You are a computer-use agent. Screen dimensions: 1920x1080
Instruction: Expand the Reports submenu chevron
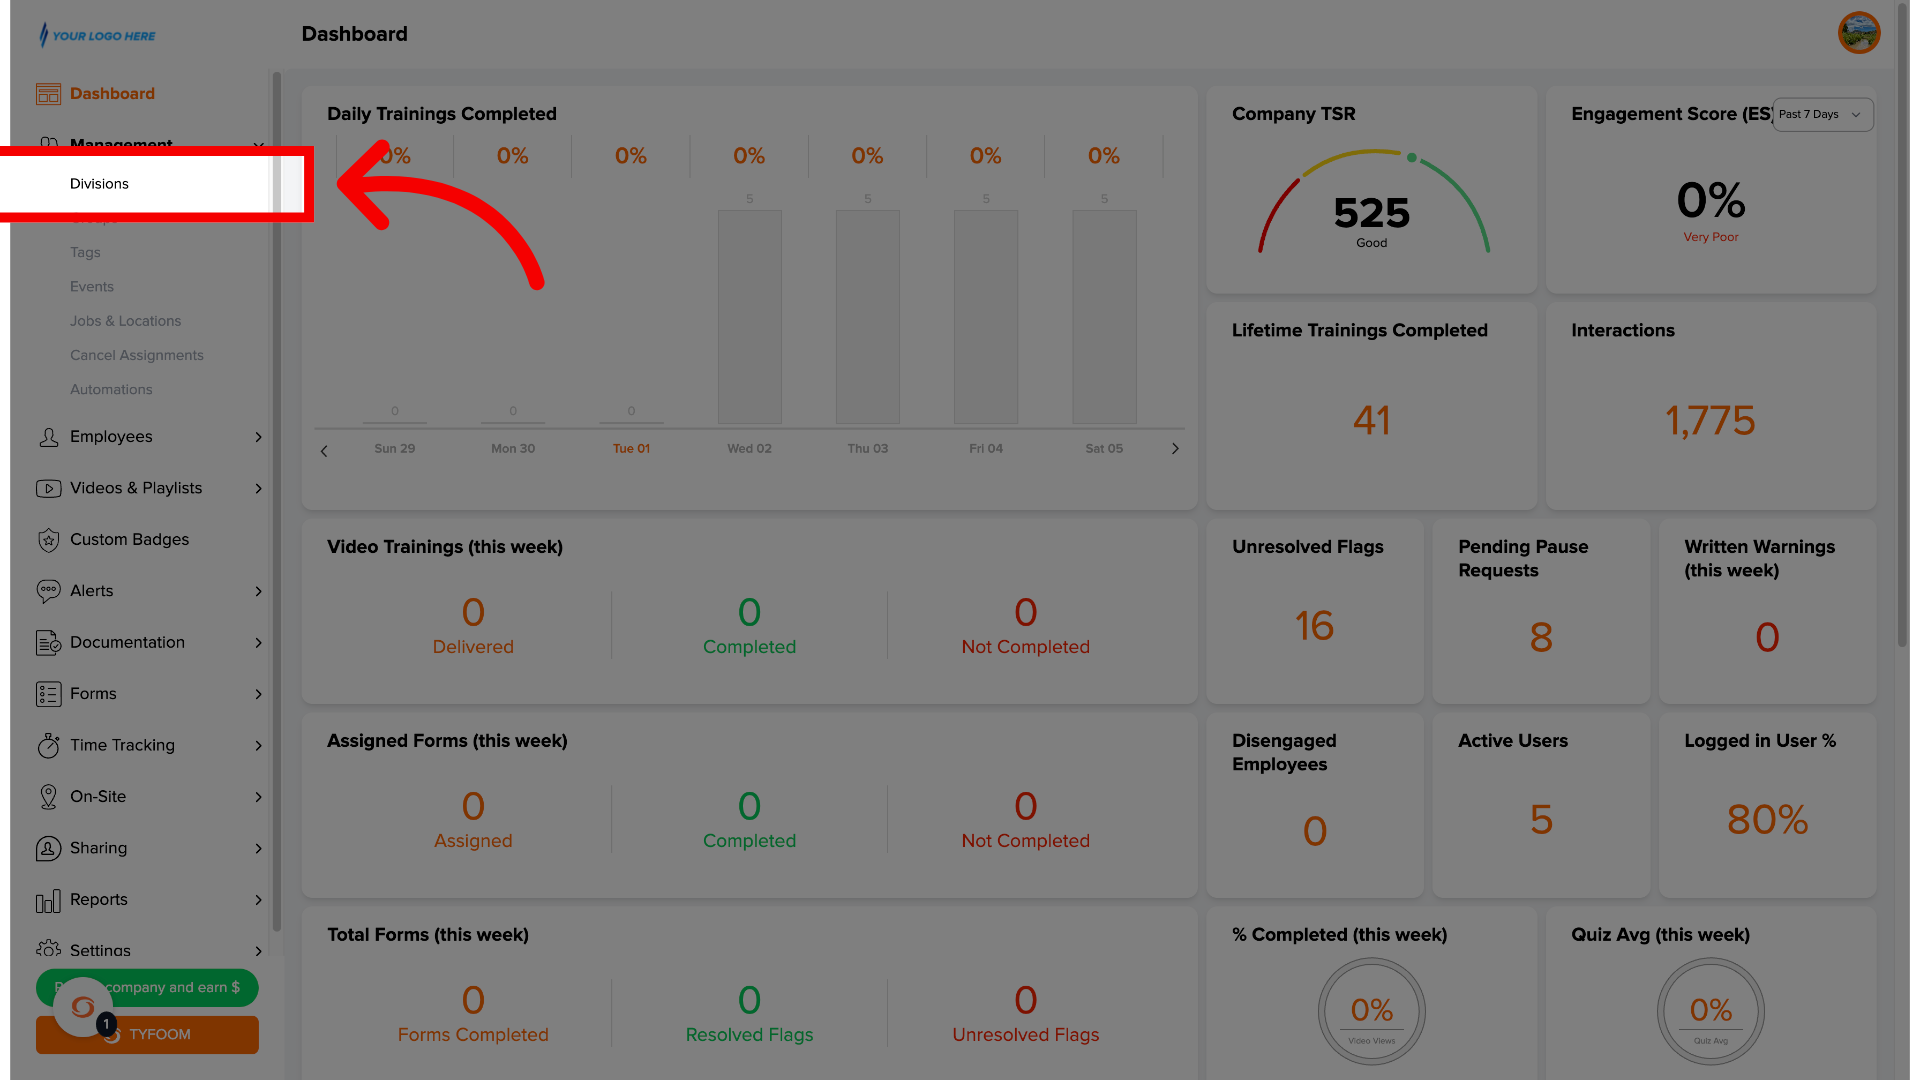(x=258, y=900)
